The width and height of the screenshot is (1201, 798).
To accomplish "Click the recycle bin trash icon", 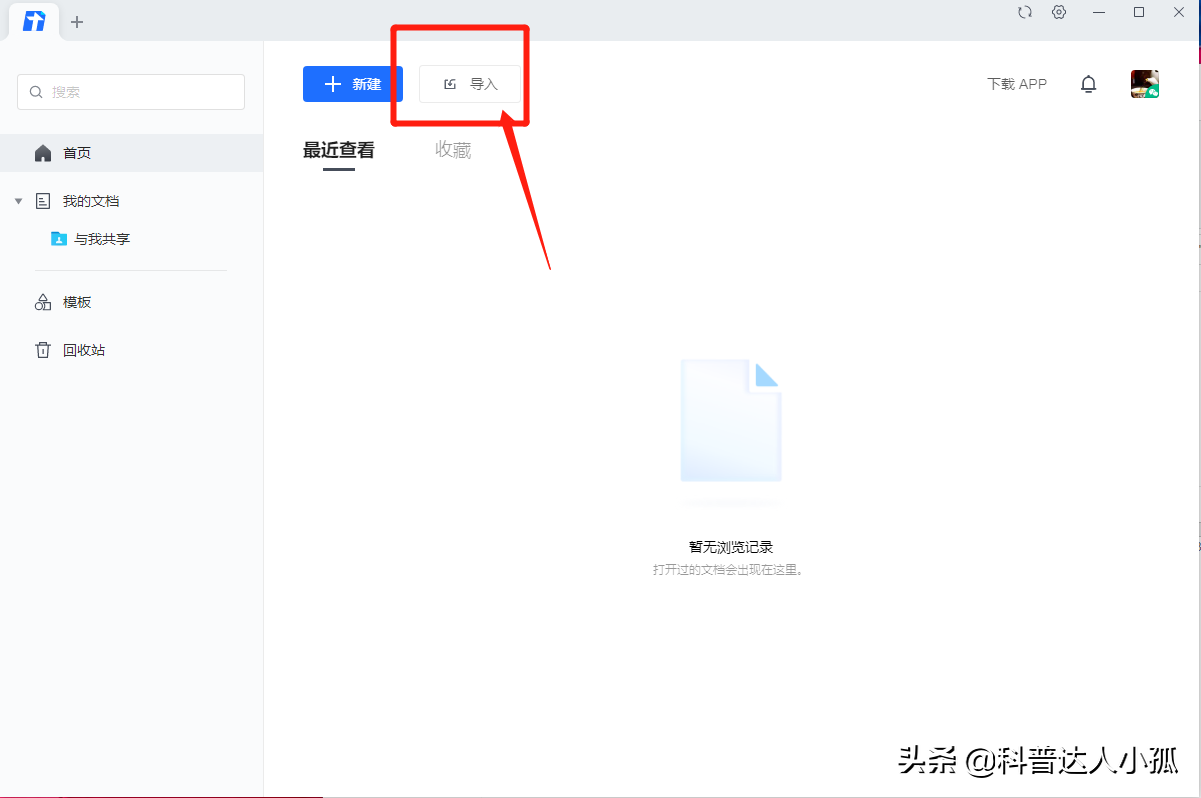I will (x=43, y=350).
